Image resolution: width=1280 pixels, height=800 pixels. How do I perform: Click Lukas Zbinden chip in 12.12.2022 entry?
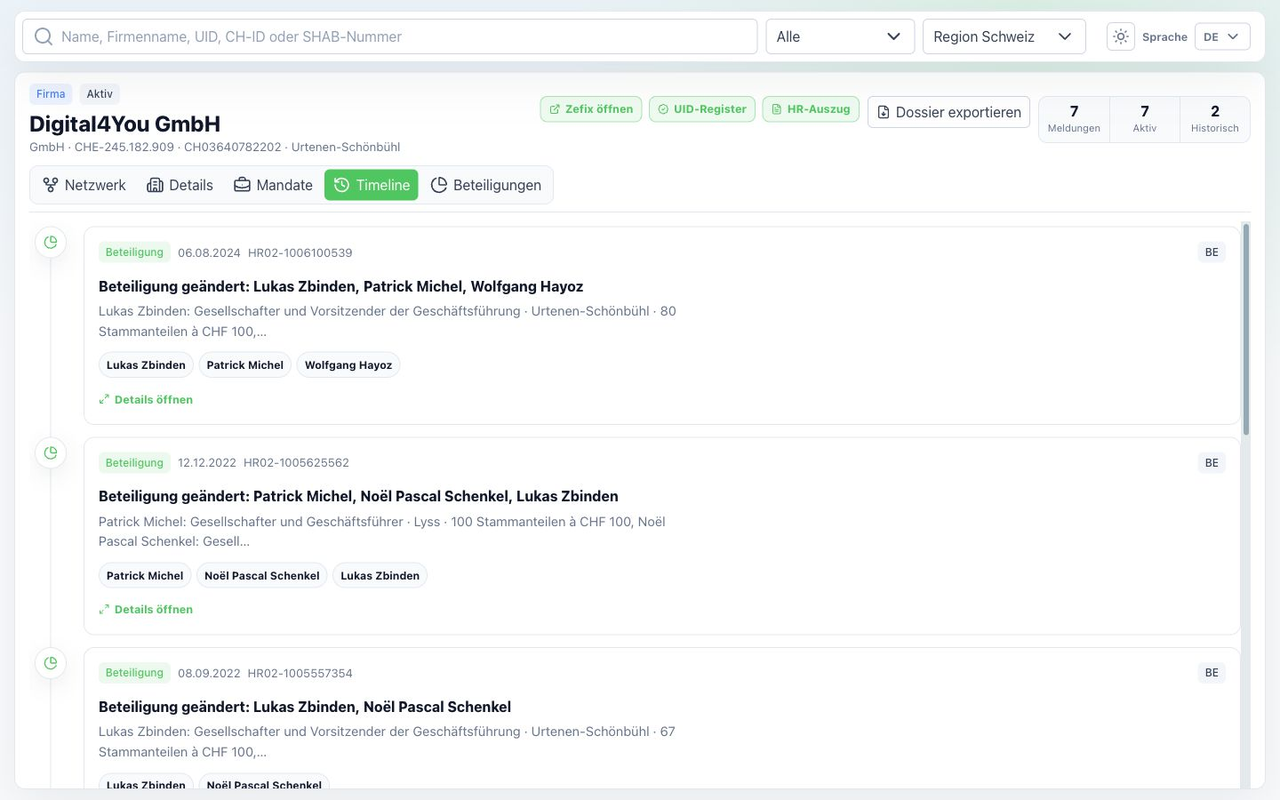click(380, 575)
